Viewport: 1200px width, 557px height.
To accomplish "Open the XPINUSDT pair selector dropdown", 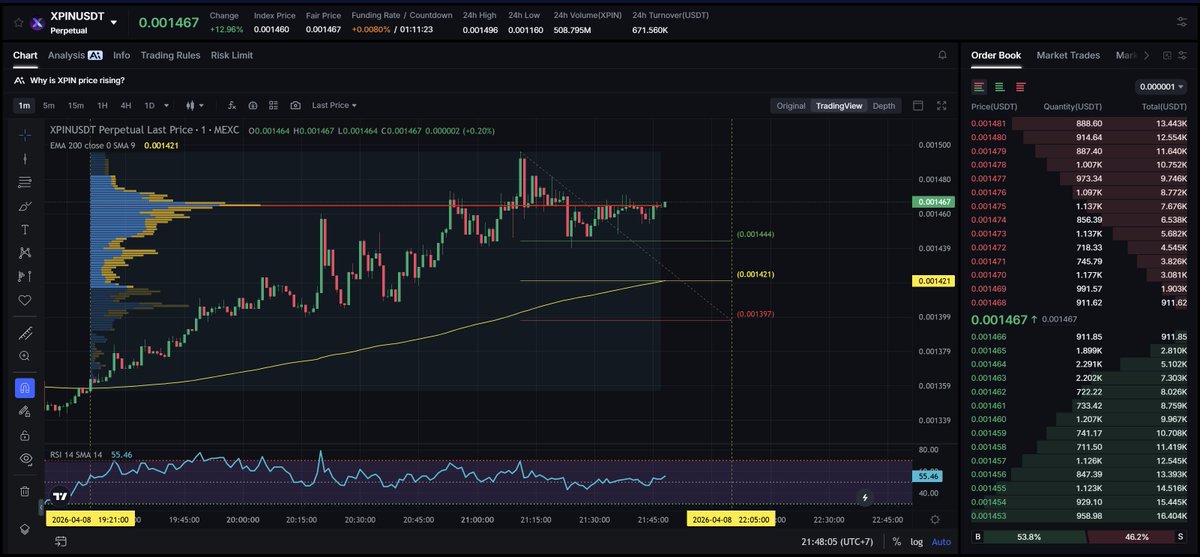I will [x=114, y=22].
